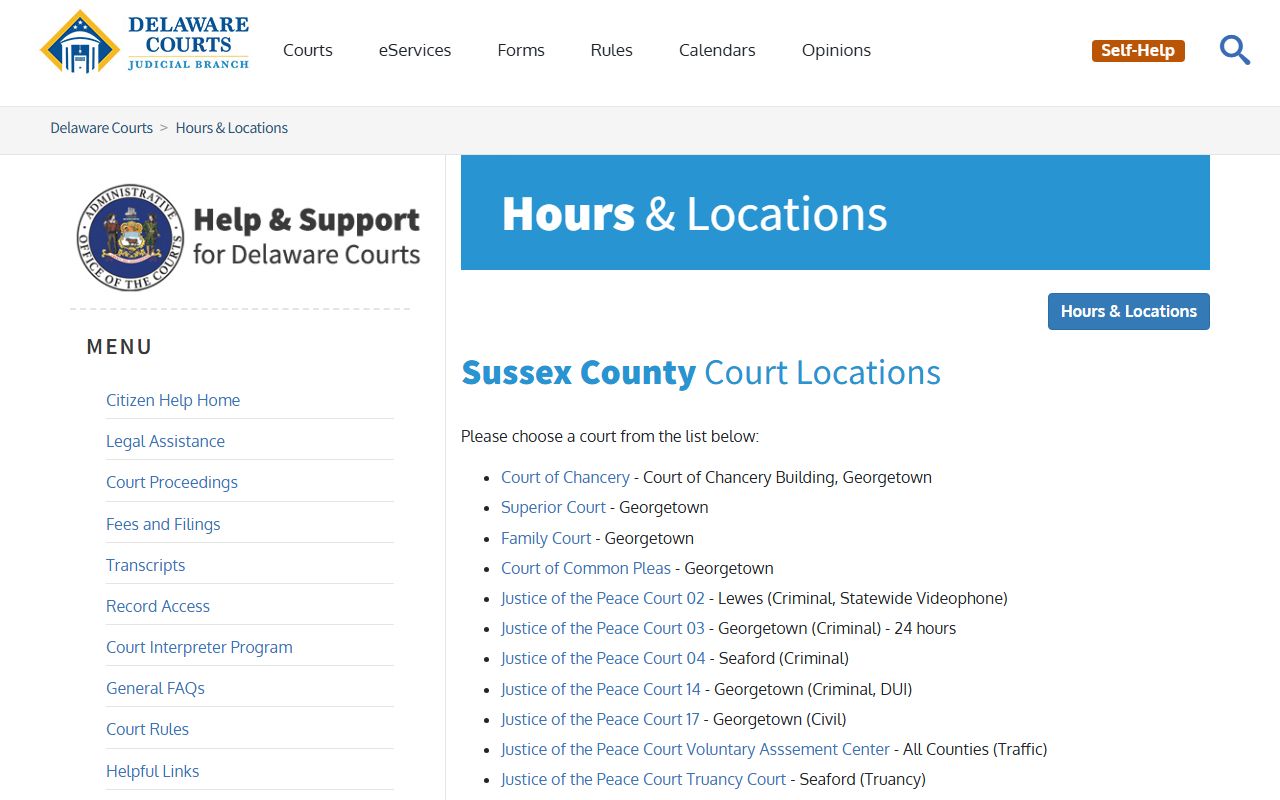Open Justice of the Peace Court 04
Viewport: 1280px width, 800px height.
(603, 658)
